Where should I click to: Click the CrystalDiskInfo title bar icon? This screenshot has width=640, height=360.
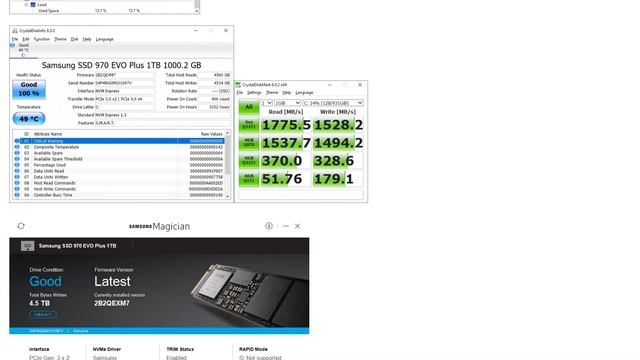point(15,31)
